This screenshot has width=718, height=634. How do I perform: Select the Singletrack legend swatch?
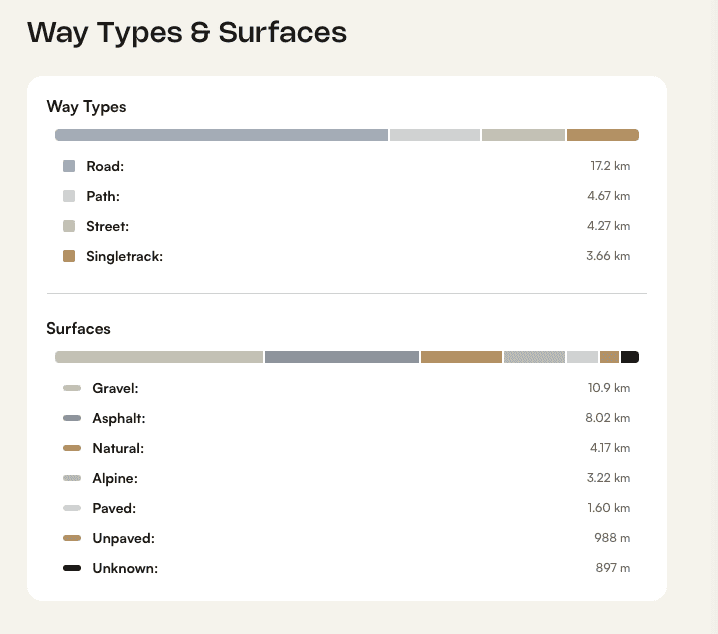69,256
